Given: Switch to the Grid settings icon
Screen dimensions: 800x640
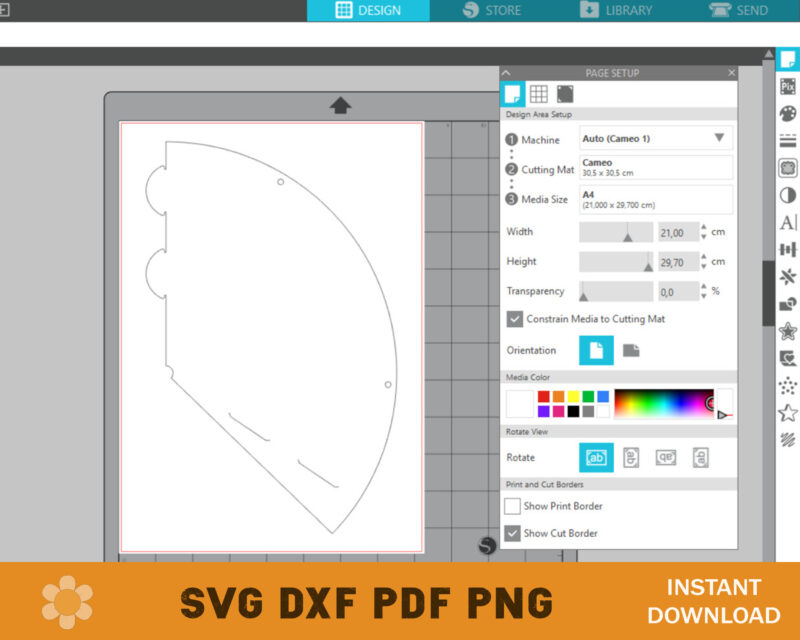Looking at the screenshot, I should click(x=539, y=94).
